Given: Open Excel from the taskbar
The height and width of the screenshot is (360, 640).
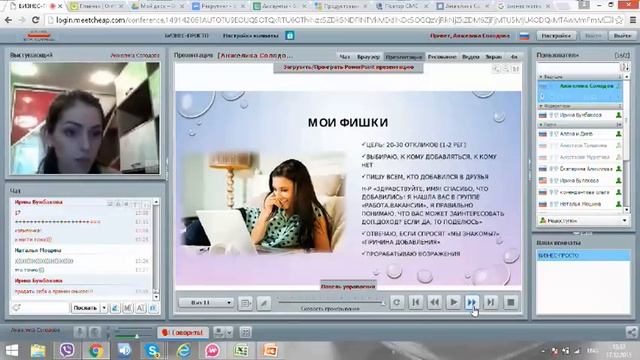Looking at the screenshot, I should coord(241,351).
